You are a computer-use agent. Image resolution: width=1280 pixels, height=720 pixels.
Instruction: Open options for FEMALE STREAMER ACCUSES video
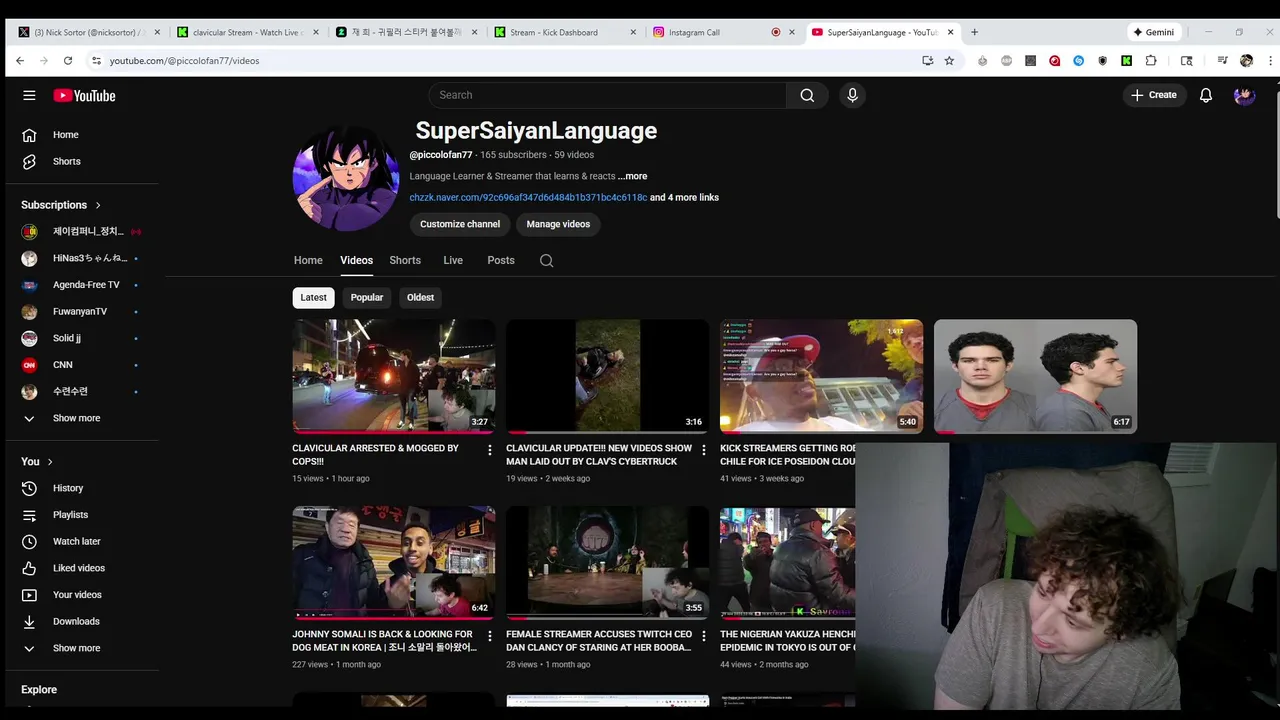click(703, 636)
